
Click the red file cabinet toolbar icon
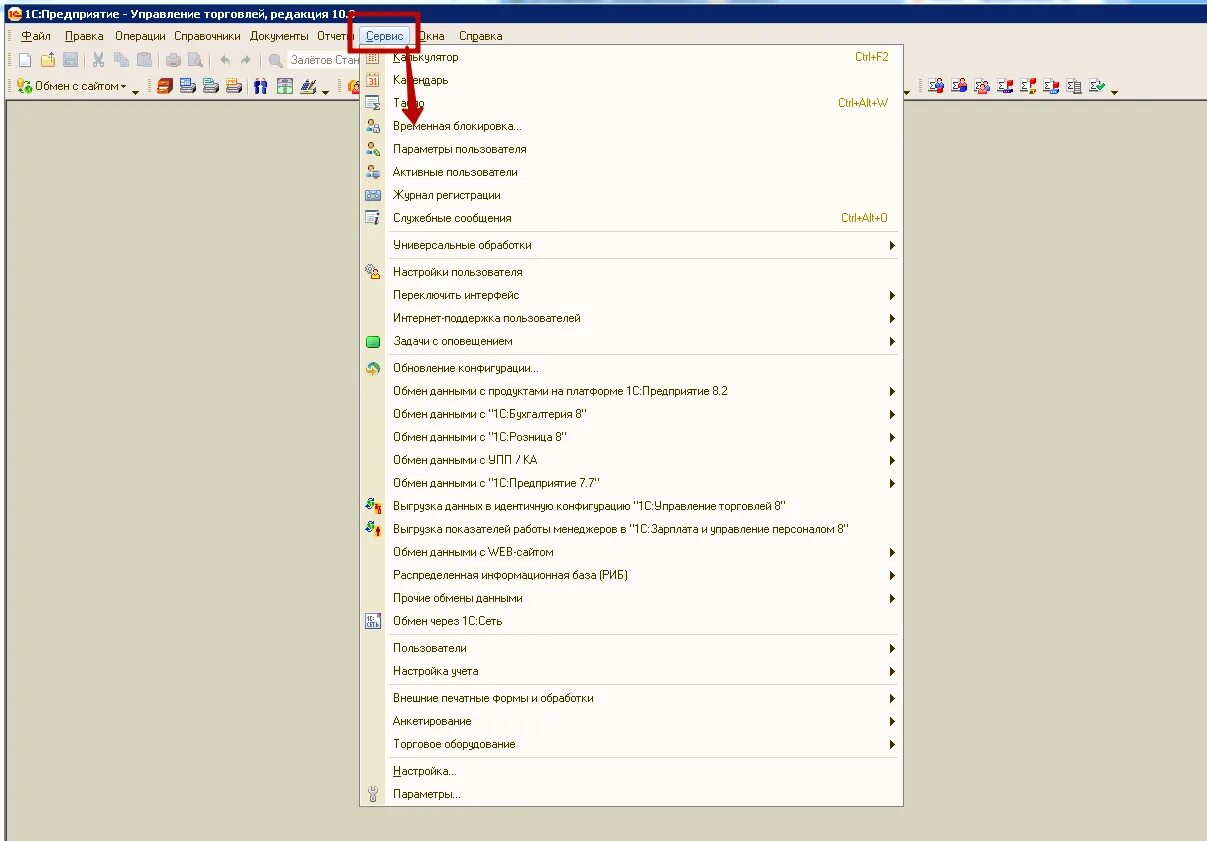click(165, 86)
